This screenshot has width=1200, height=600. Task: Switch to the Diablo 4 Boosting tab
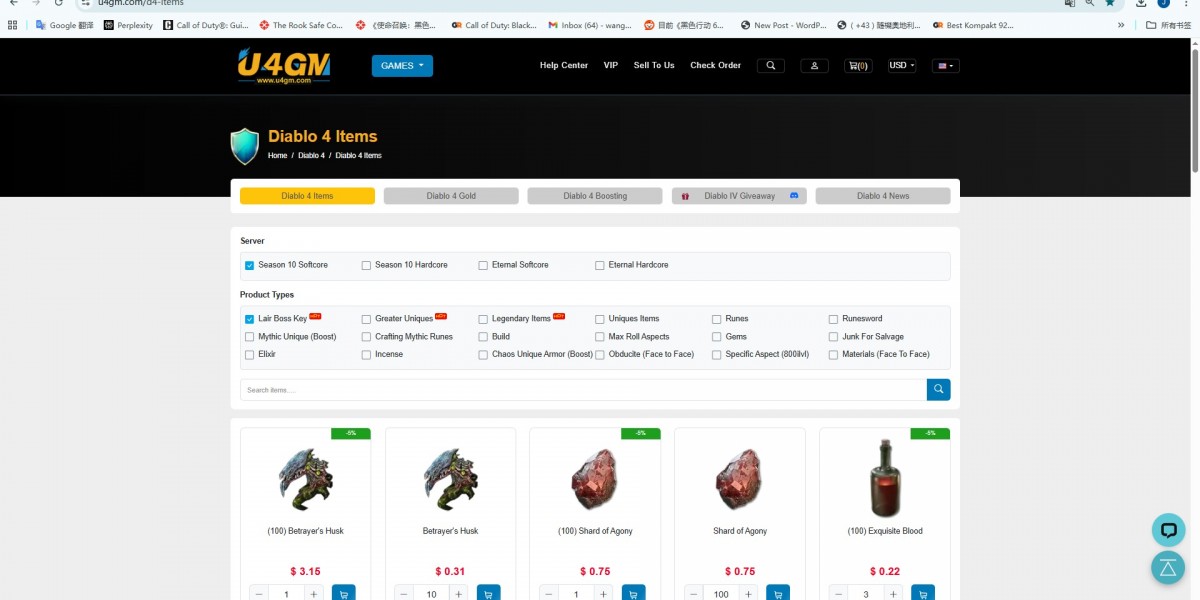coord(595,196)
